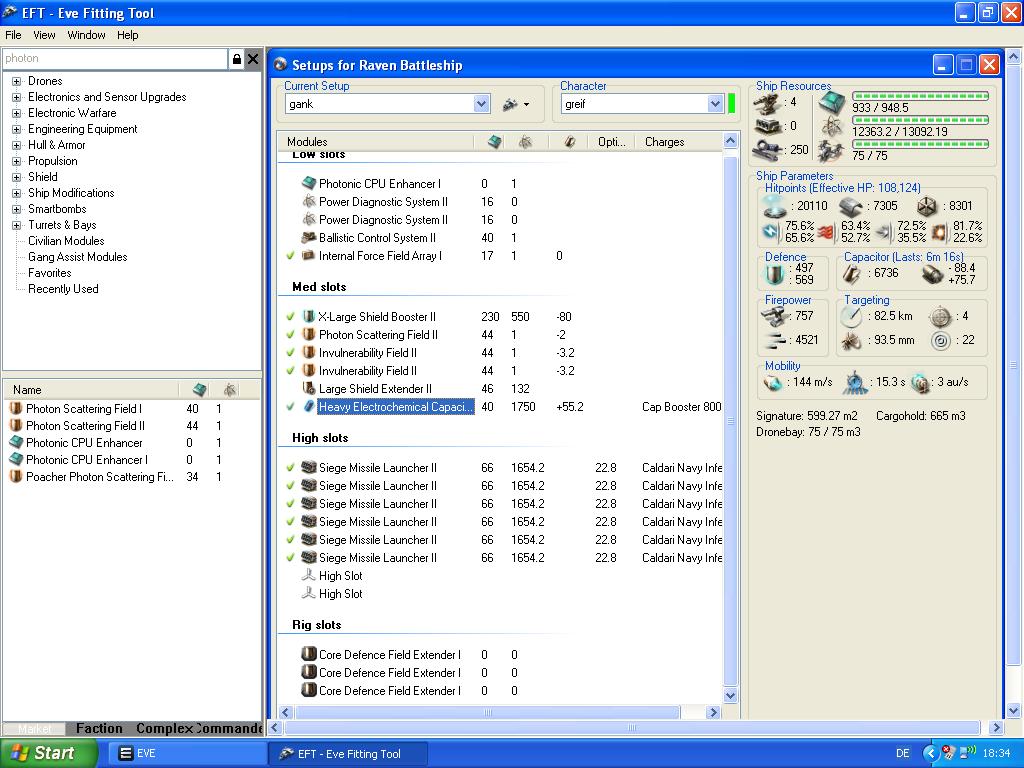Click the Windows Start button
1024x768 pixels.
(x=48, y=753)
